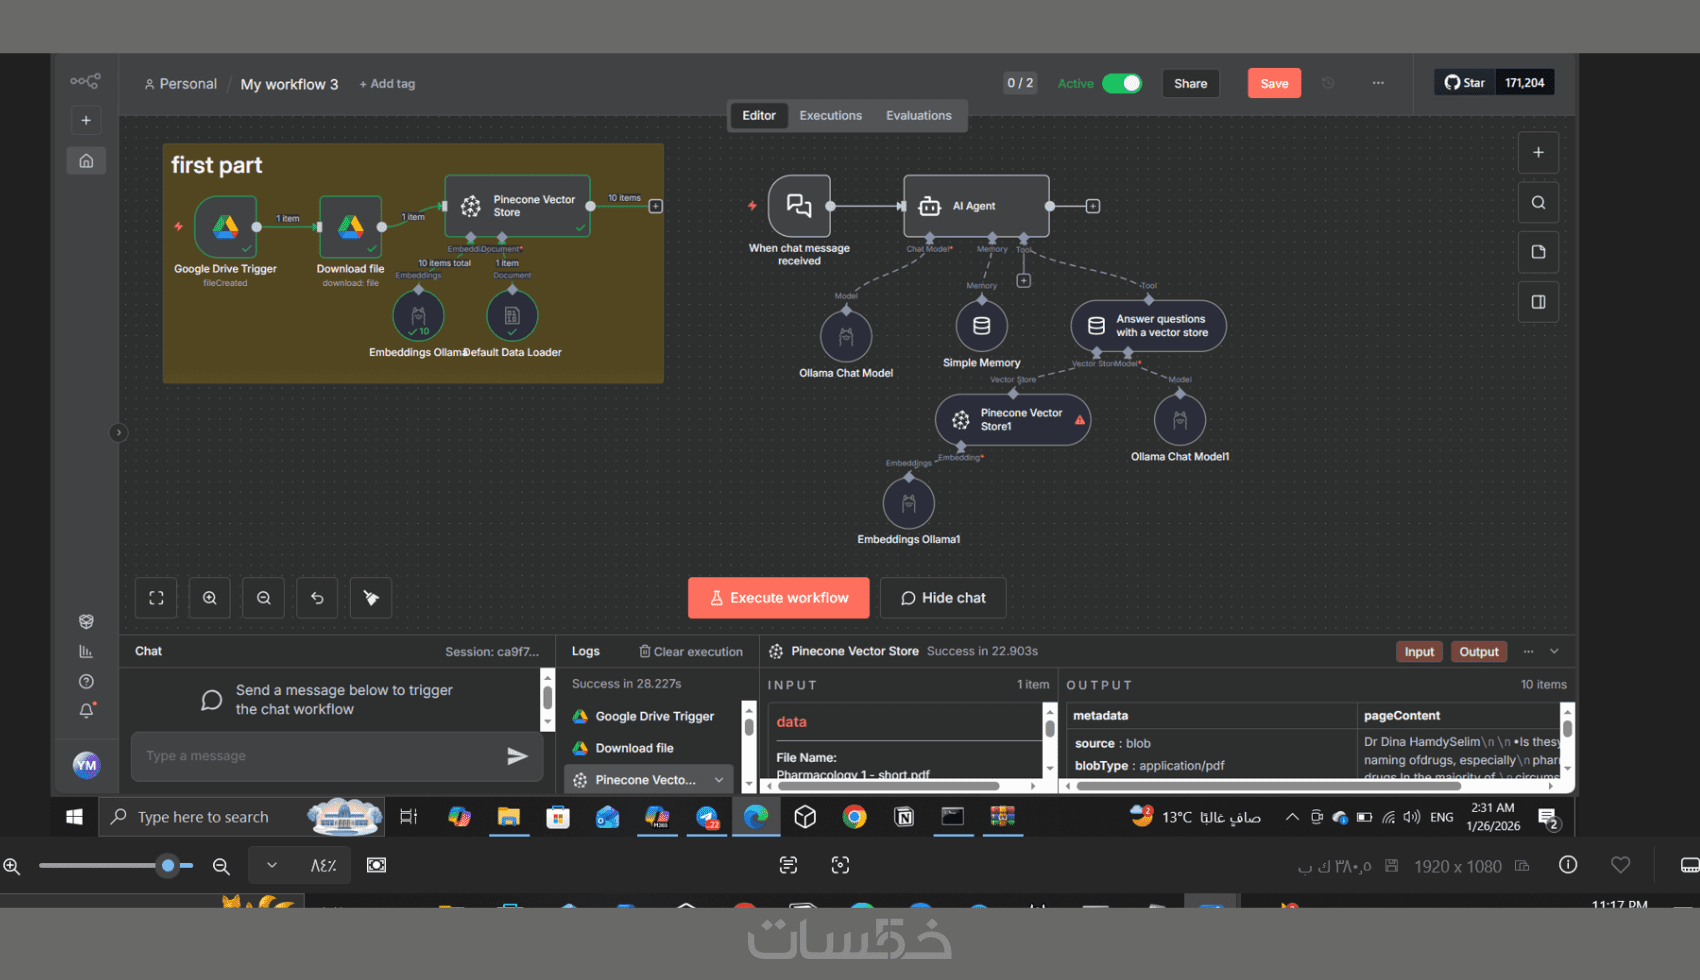Select the Answer questions with a vector store node
The image size is (1700, 980).
pos(1148,326)
